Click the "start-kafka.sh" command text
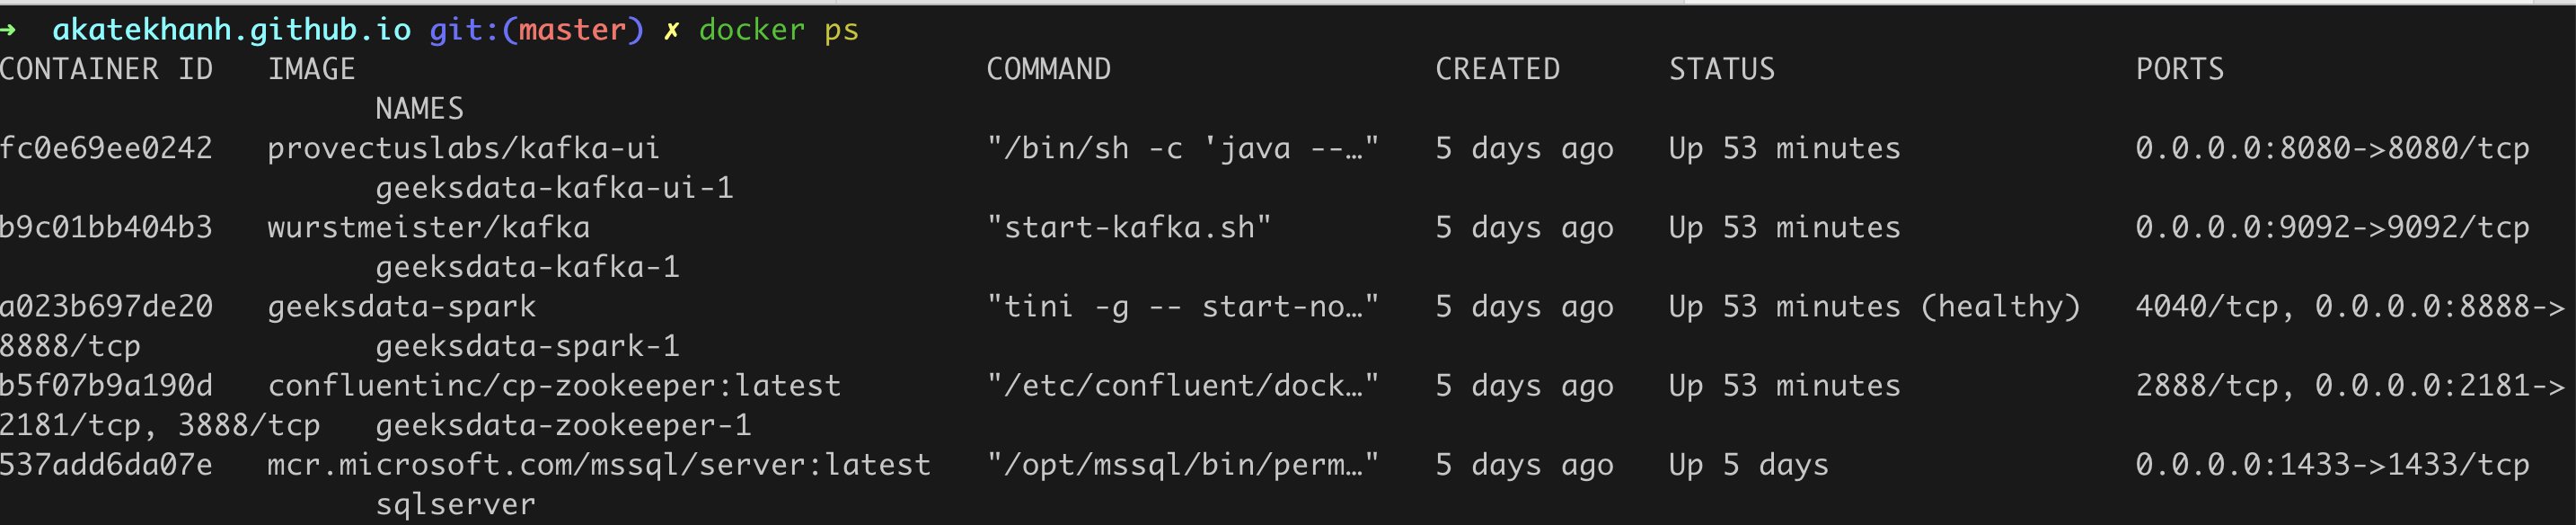Viewport: 2576px width, 525px height. [x=1129, y=227]
